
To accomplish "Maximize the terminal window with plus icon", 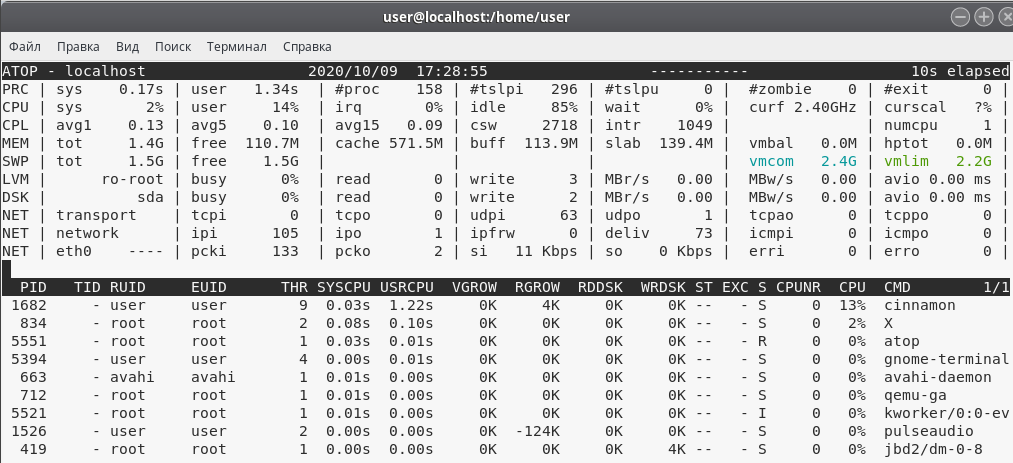I will 982,17.
